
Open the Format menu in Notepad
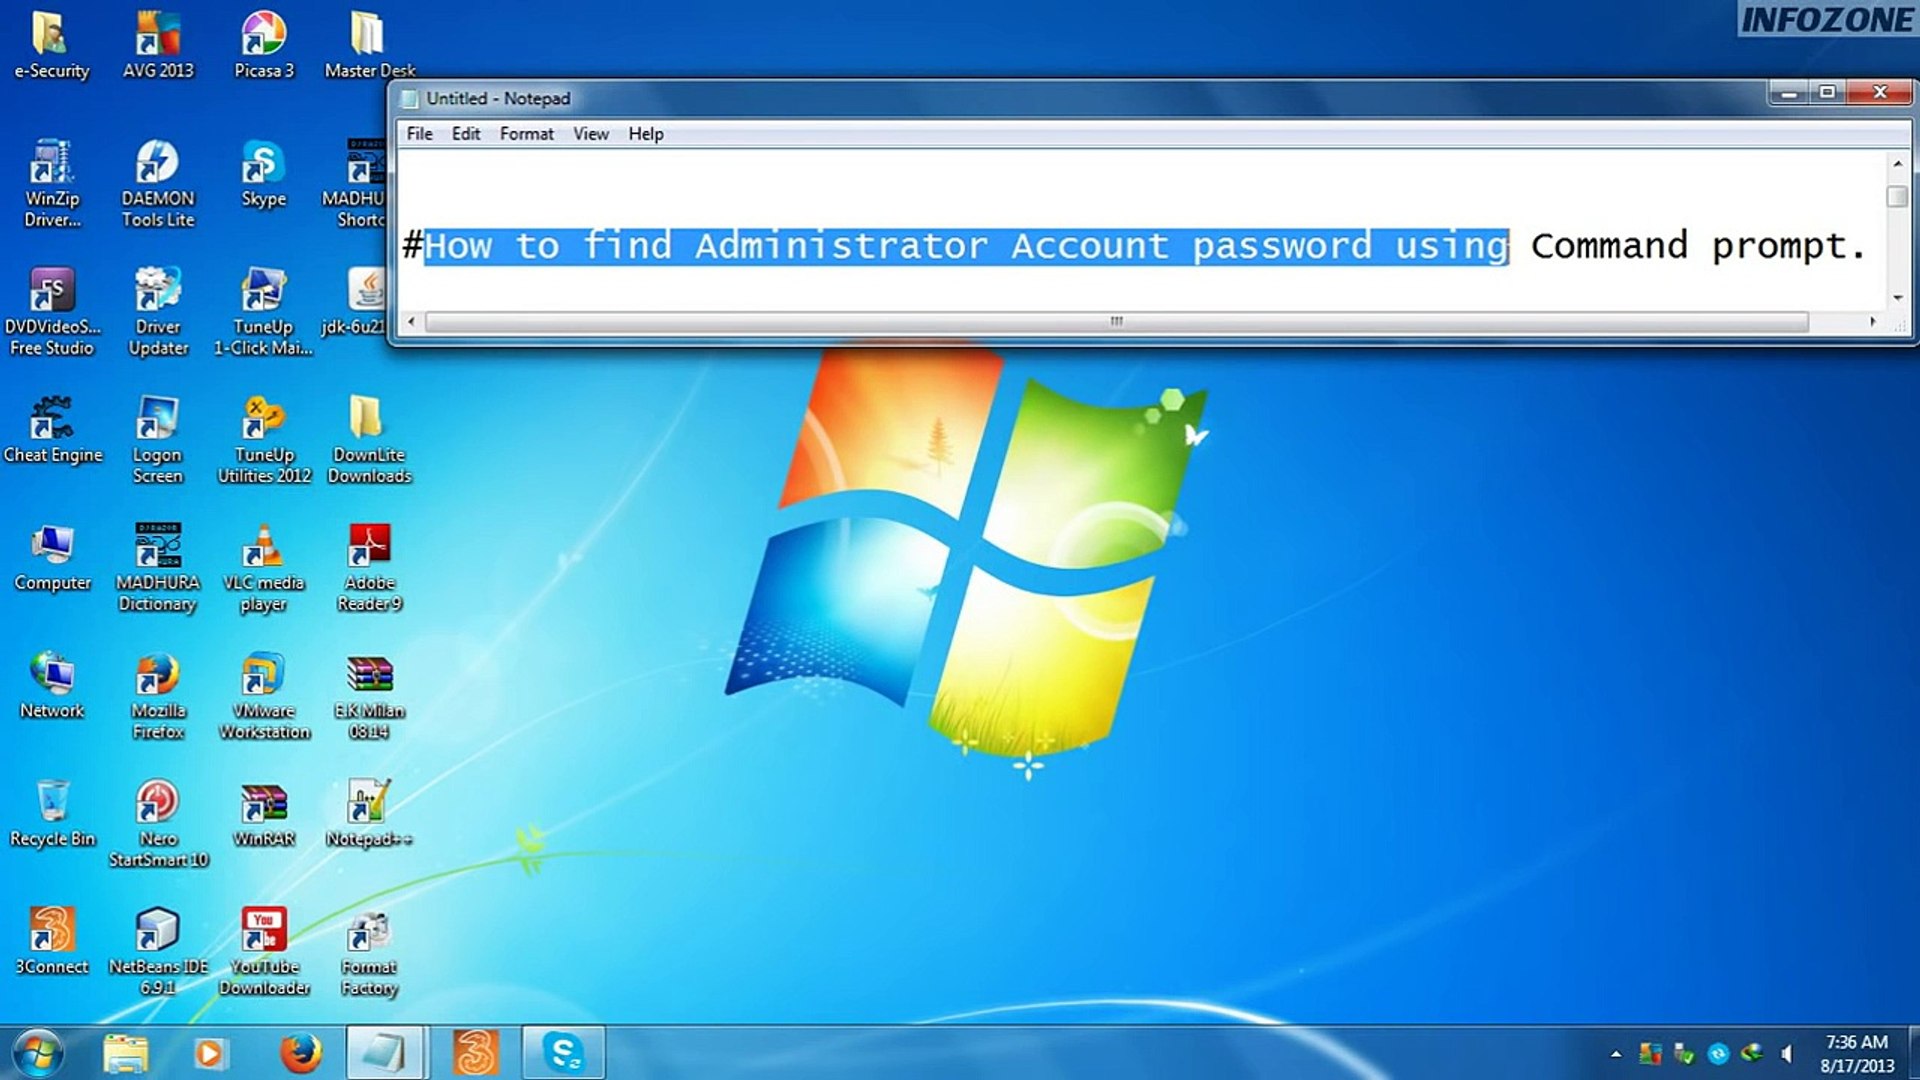pos(526,134)
